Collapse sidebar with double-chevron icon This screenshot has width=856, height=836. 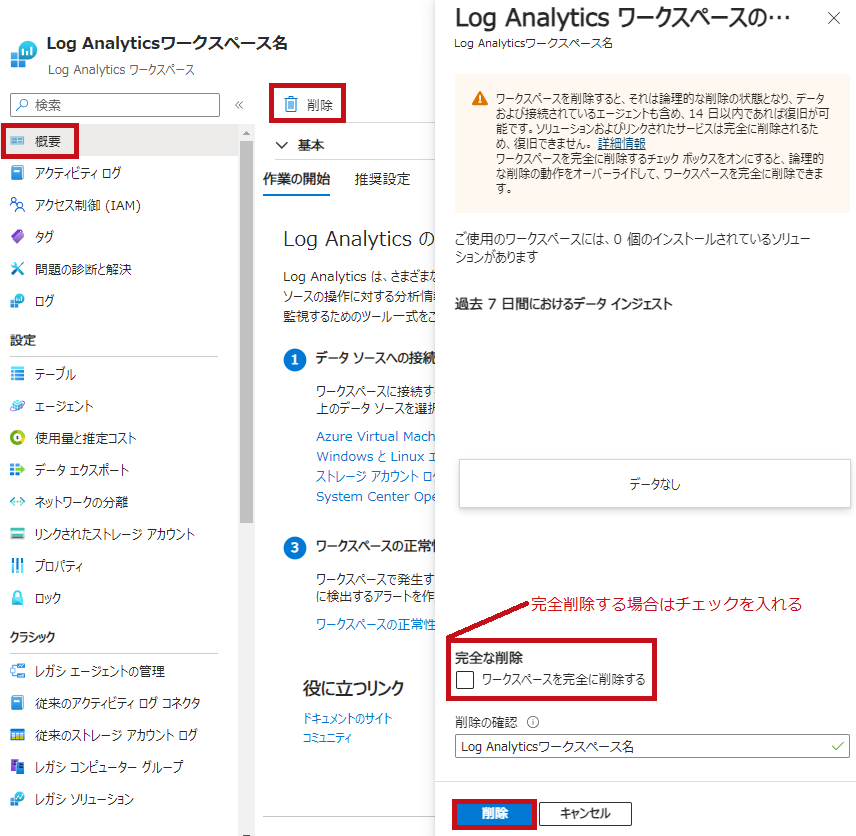(239, 105)
